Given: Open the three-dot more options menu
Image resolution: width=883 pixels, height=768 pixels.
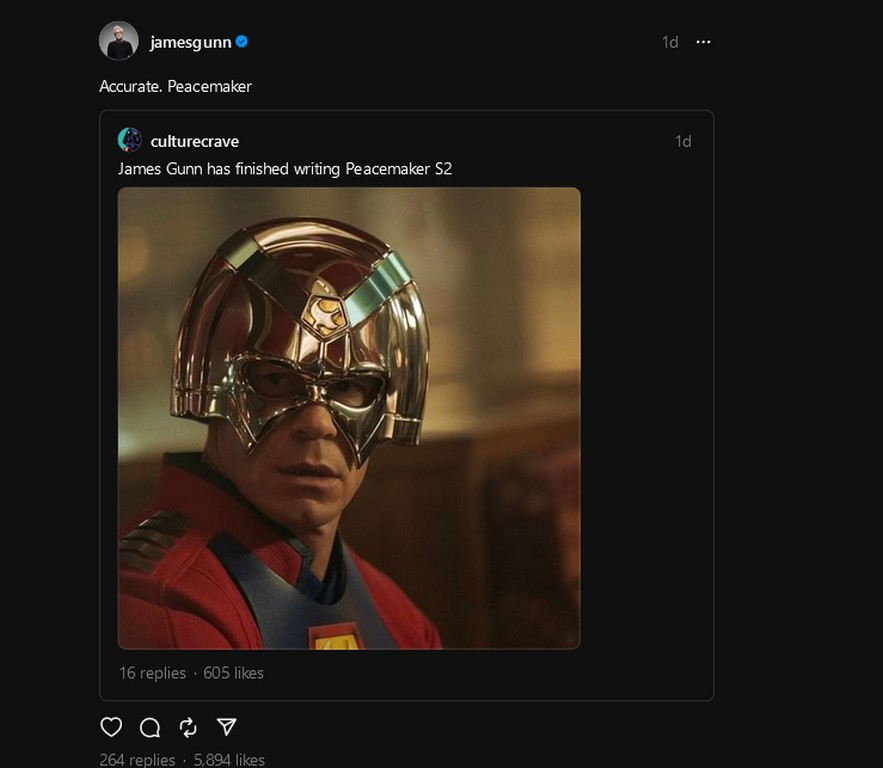Looking at the screenshot, I should [x=703, y=42].
